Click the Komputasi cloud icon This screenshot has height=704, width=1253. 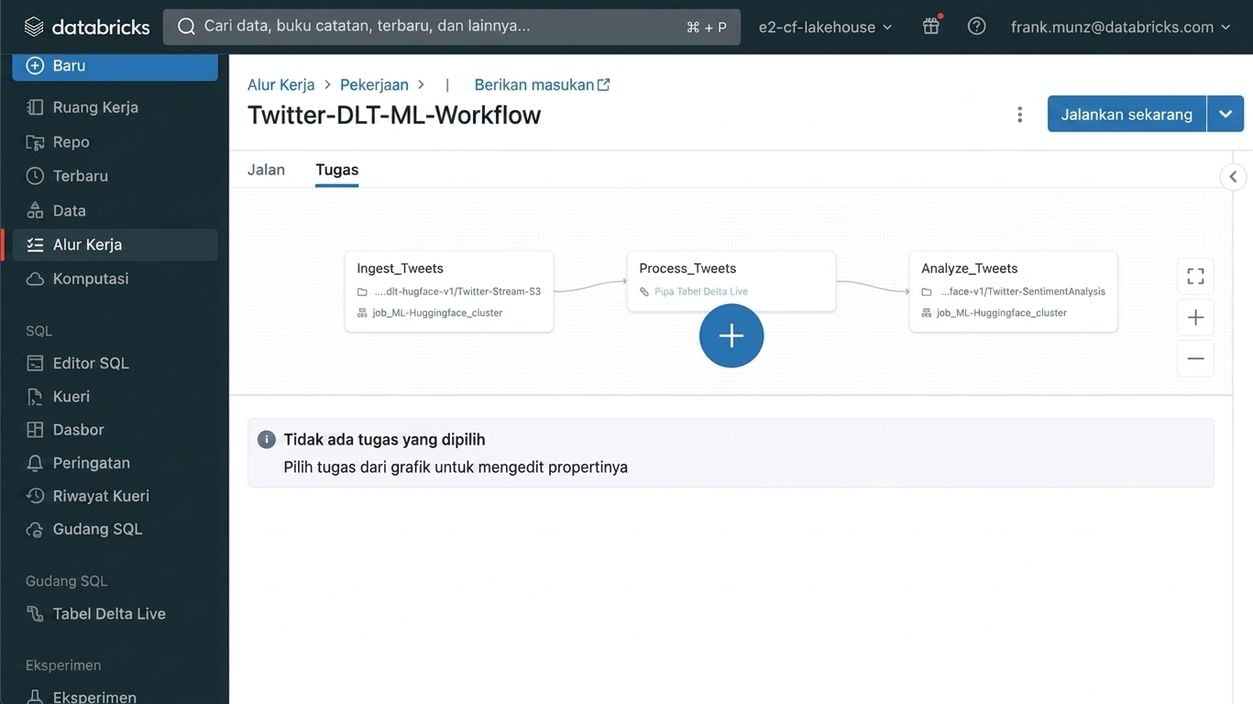[35, 278]
